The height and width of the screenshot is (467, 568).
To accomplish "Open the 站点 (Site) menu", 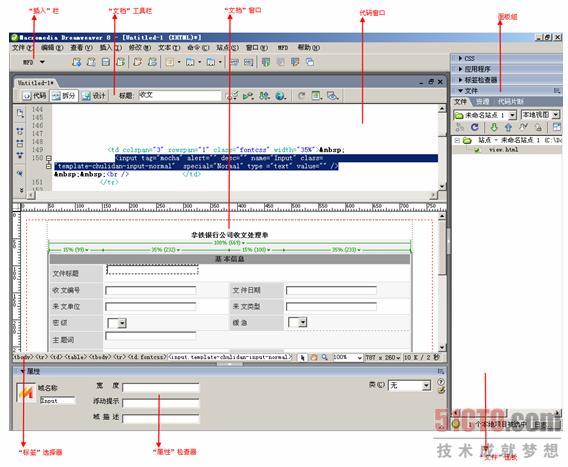I will 227,48.
